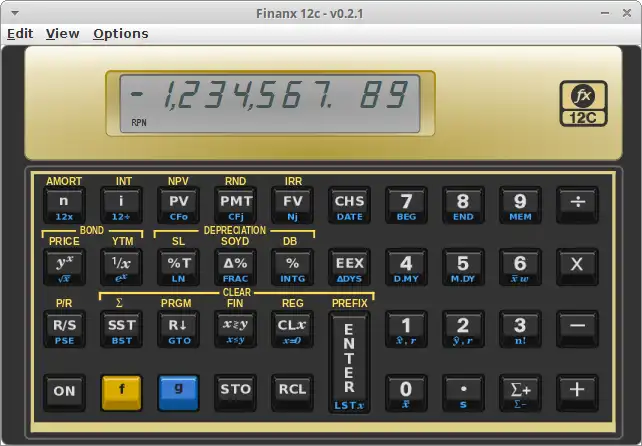Click the R↓ roll down key
This screenshot has width=642, height=446.
[x=179, y=329]
